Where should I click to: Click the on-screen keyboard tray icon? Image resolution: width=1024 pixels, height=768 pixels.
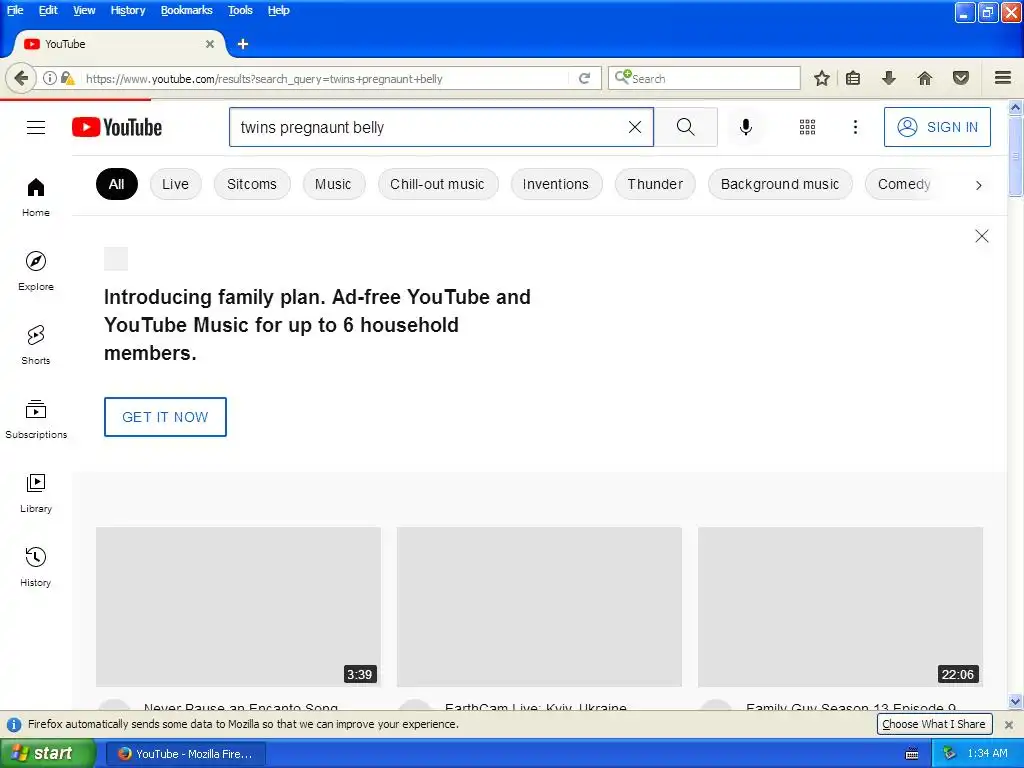pos(912,754)
